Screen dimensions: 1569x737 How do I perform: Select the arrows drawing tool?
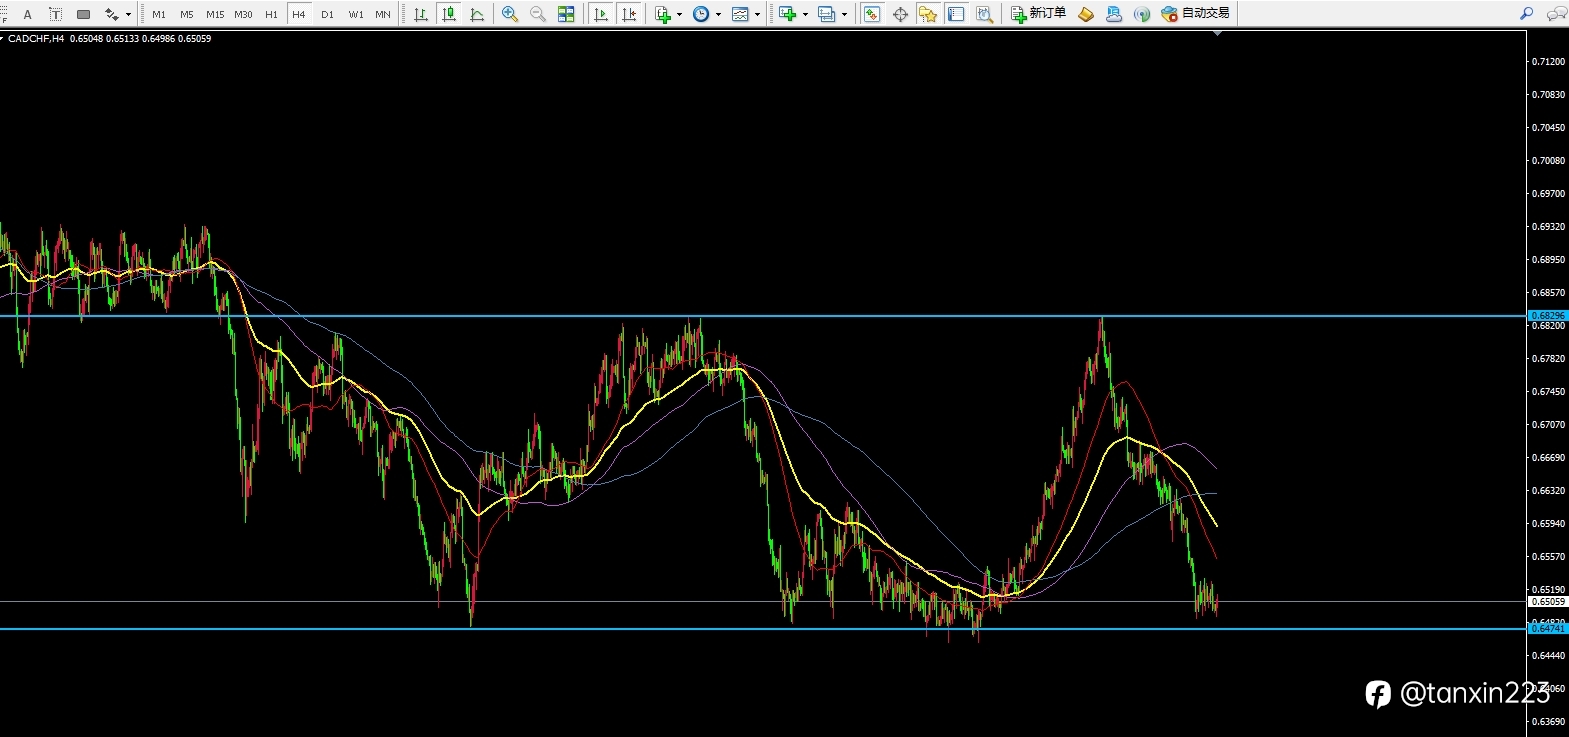click(111, 14)
